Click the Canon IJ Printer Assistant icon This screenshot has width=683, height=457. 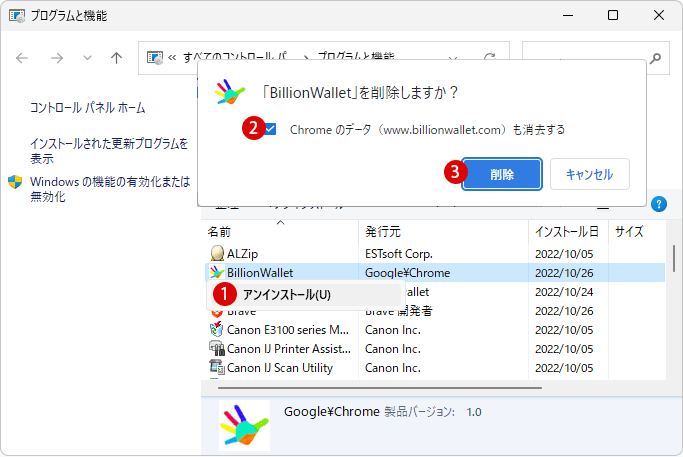pos(216,349)
